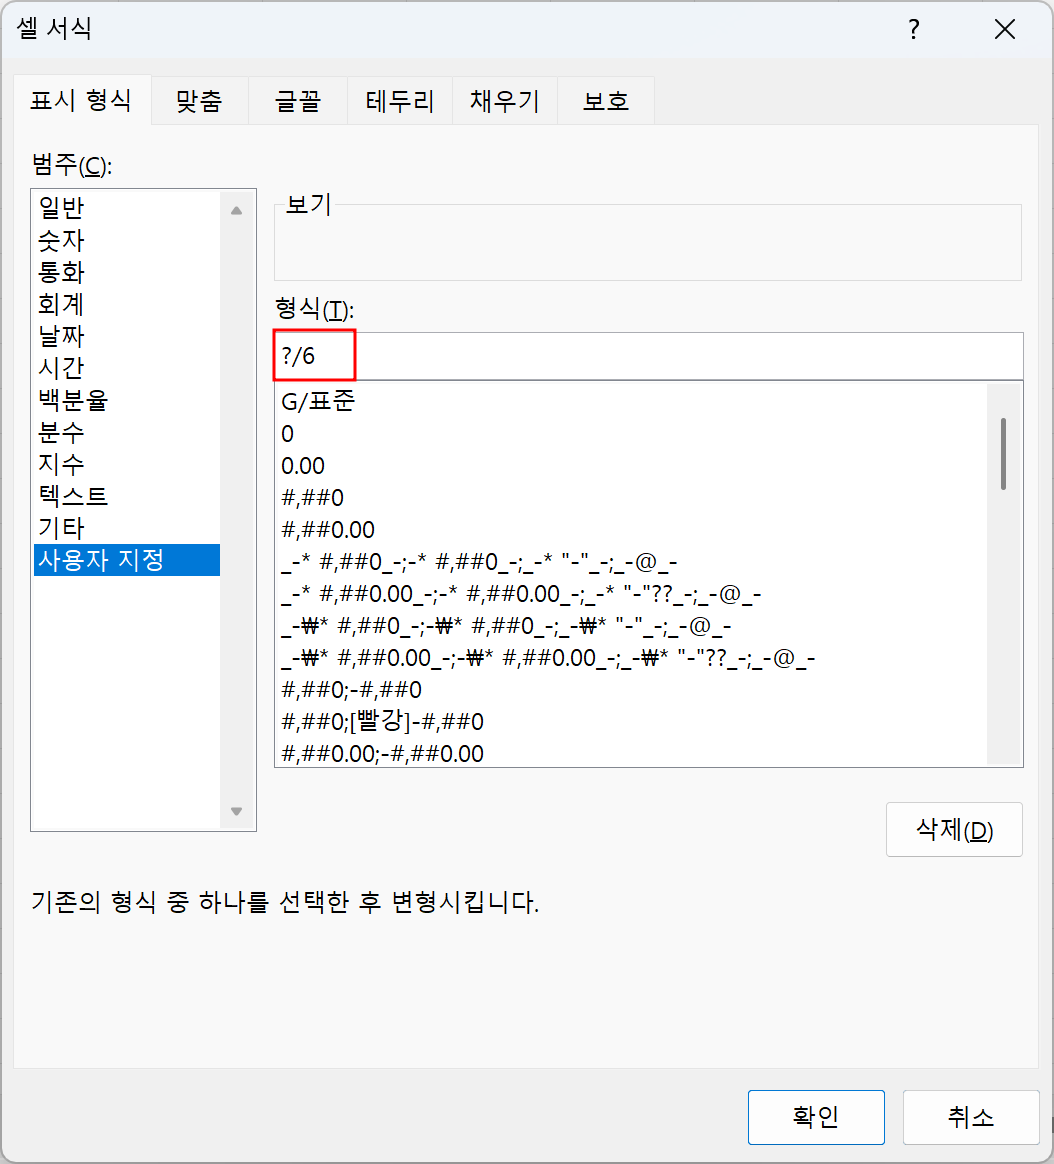Select the 통화 category

click(x=70, y=272)
